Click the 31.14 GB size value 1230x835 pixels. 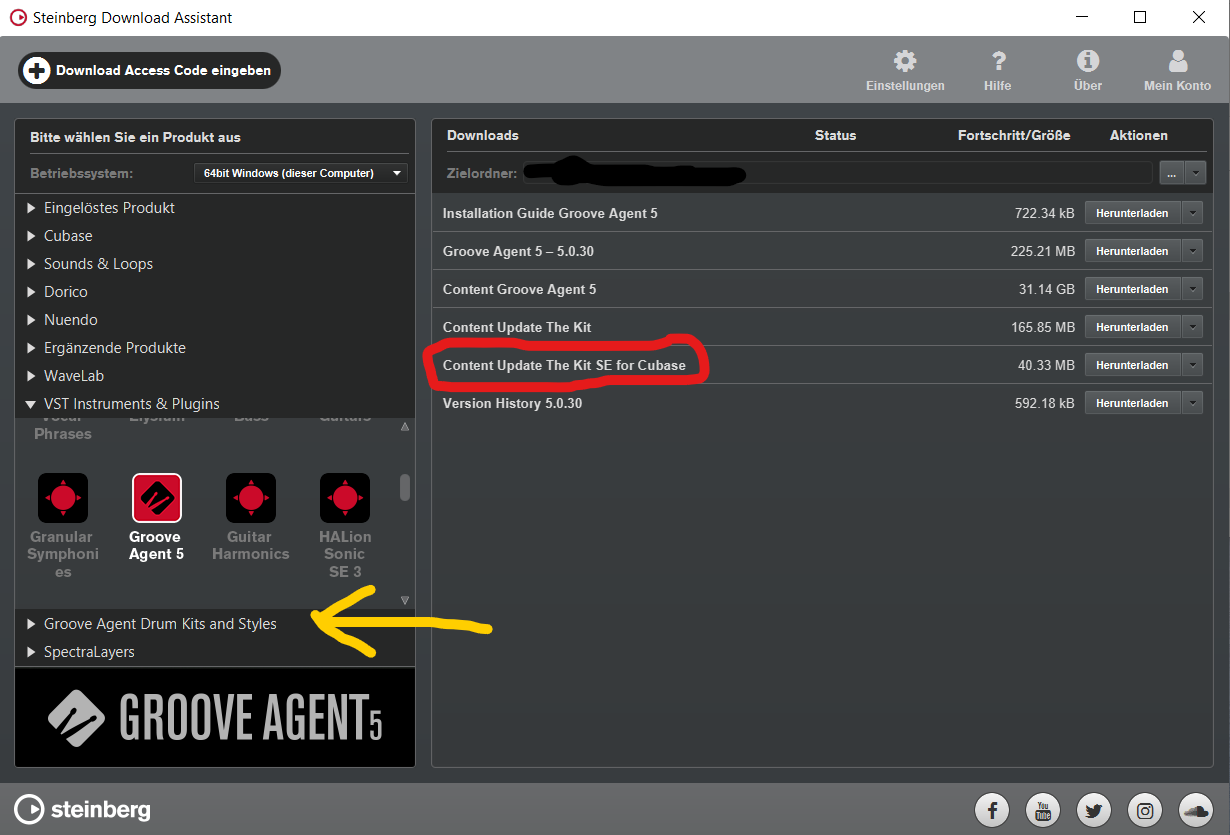[x=1047, y=289]
